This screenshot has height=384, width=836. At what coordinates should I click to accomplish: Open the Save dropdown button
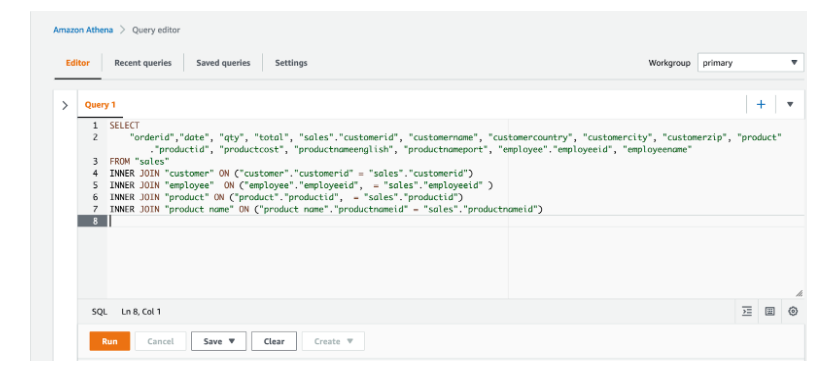(219, 341)
